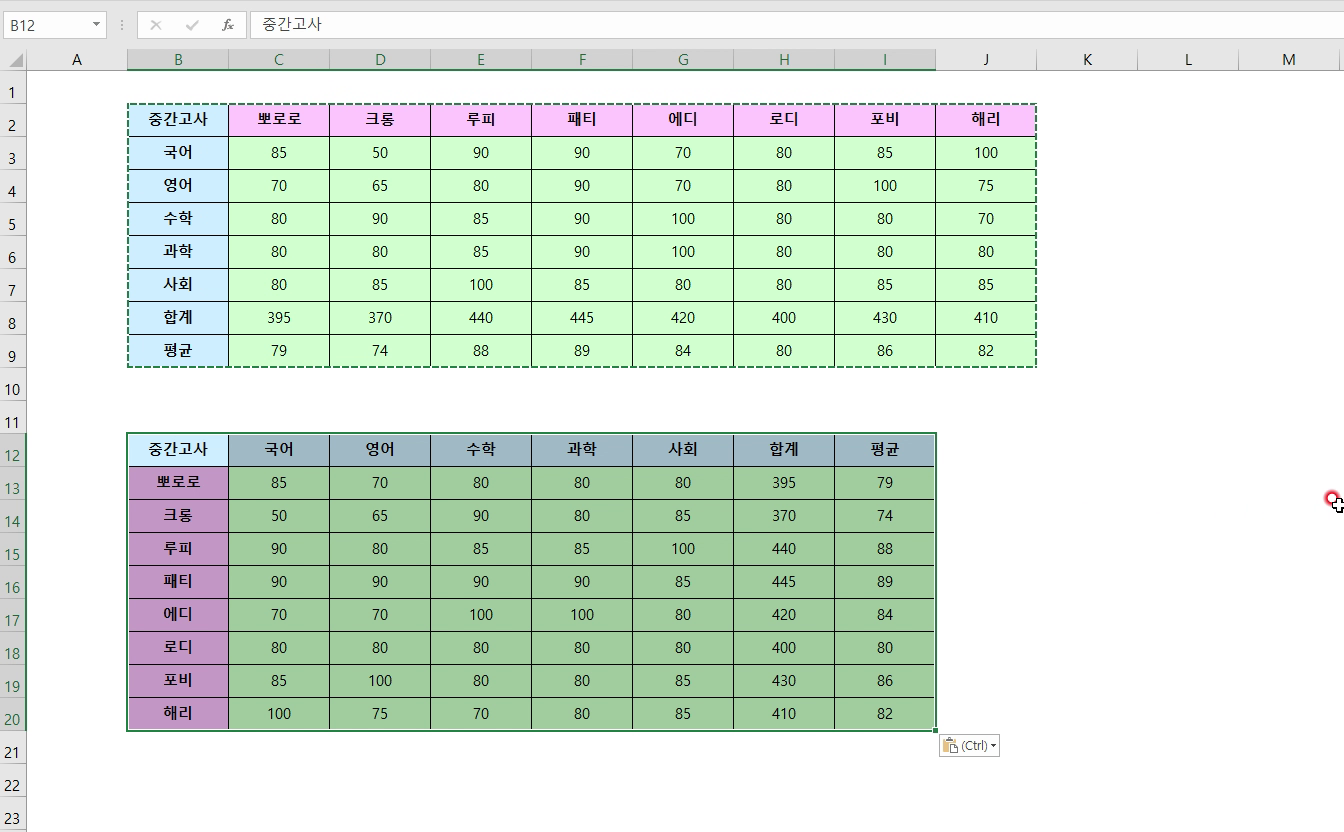Screen dimensions: 1344x832
Task: Select 영어 column header in lower table
Action: pyautogui.click(x=380, y=450)
